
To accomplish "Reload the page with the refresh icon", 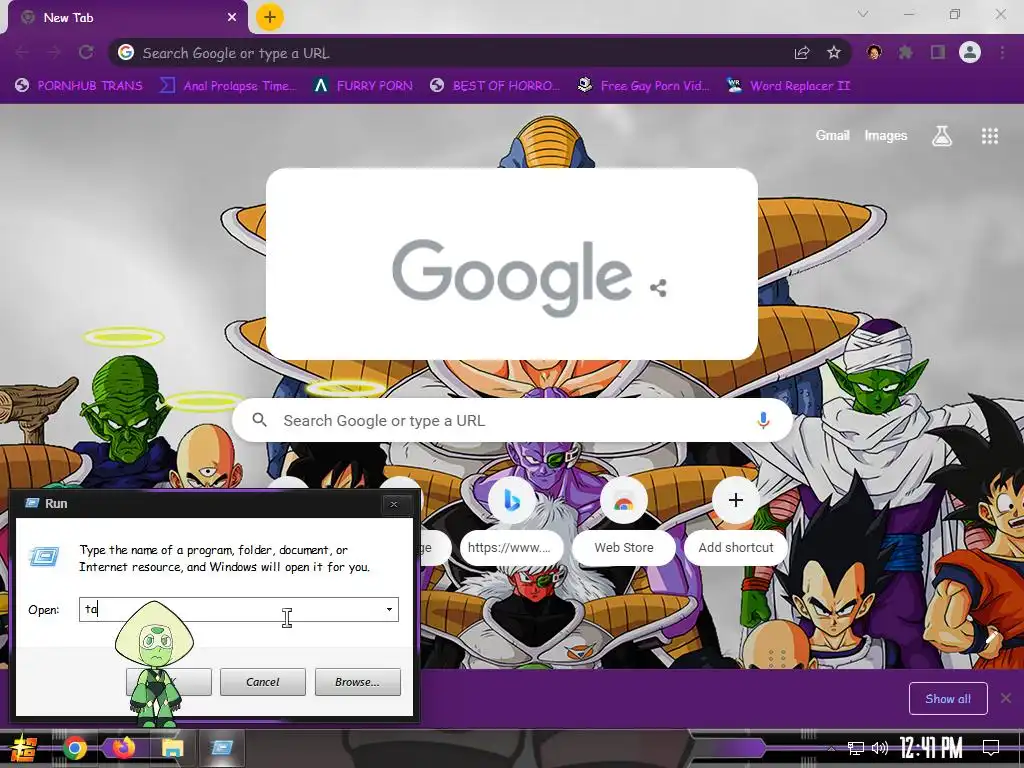I will [x=86, y=52].
